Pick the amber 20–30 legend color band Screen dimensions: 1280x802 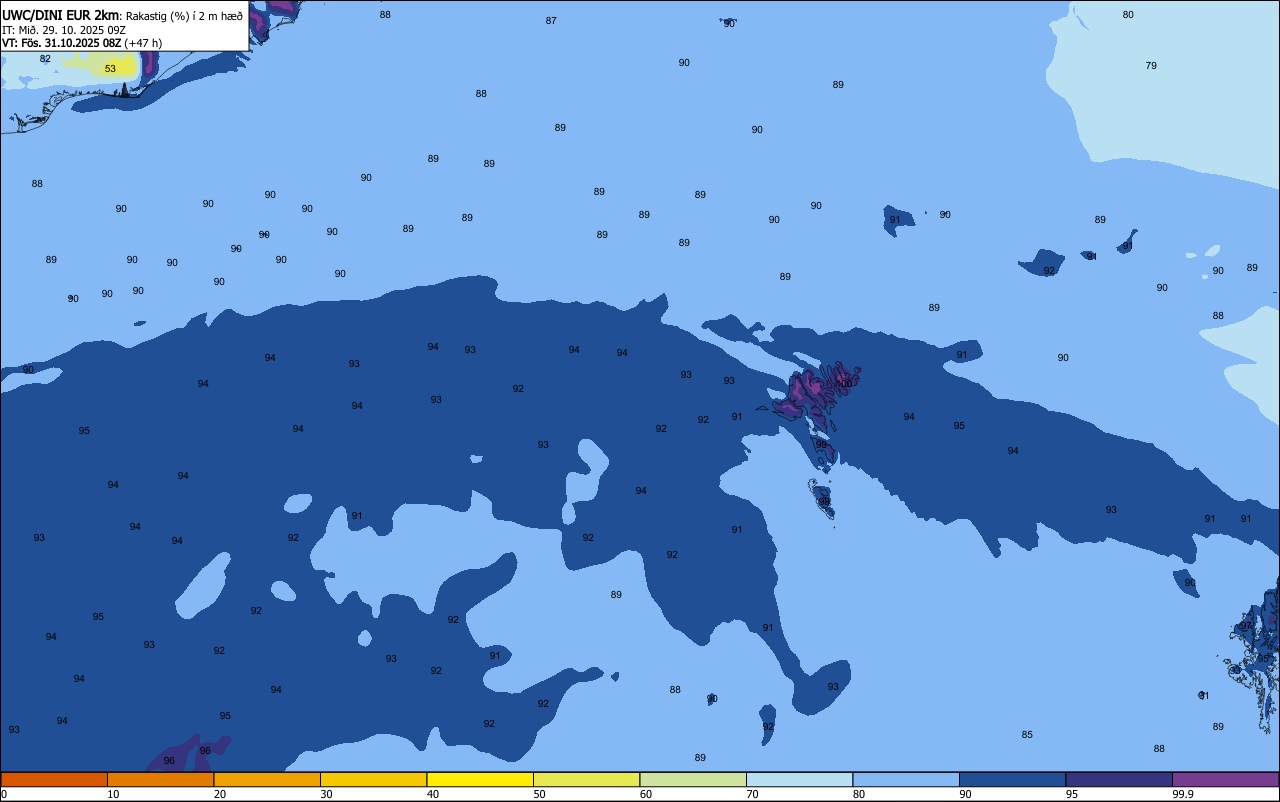(267, 779)
